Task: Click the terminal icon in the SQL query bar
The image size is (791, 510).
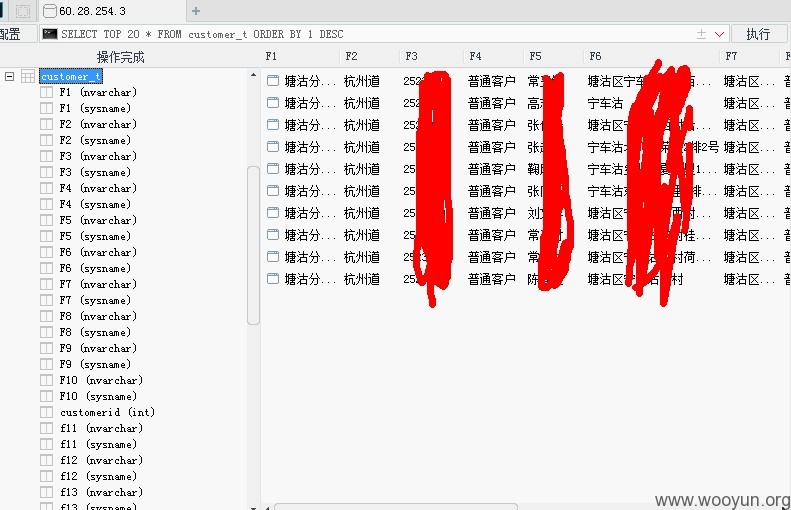Action: point(49,34)
